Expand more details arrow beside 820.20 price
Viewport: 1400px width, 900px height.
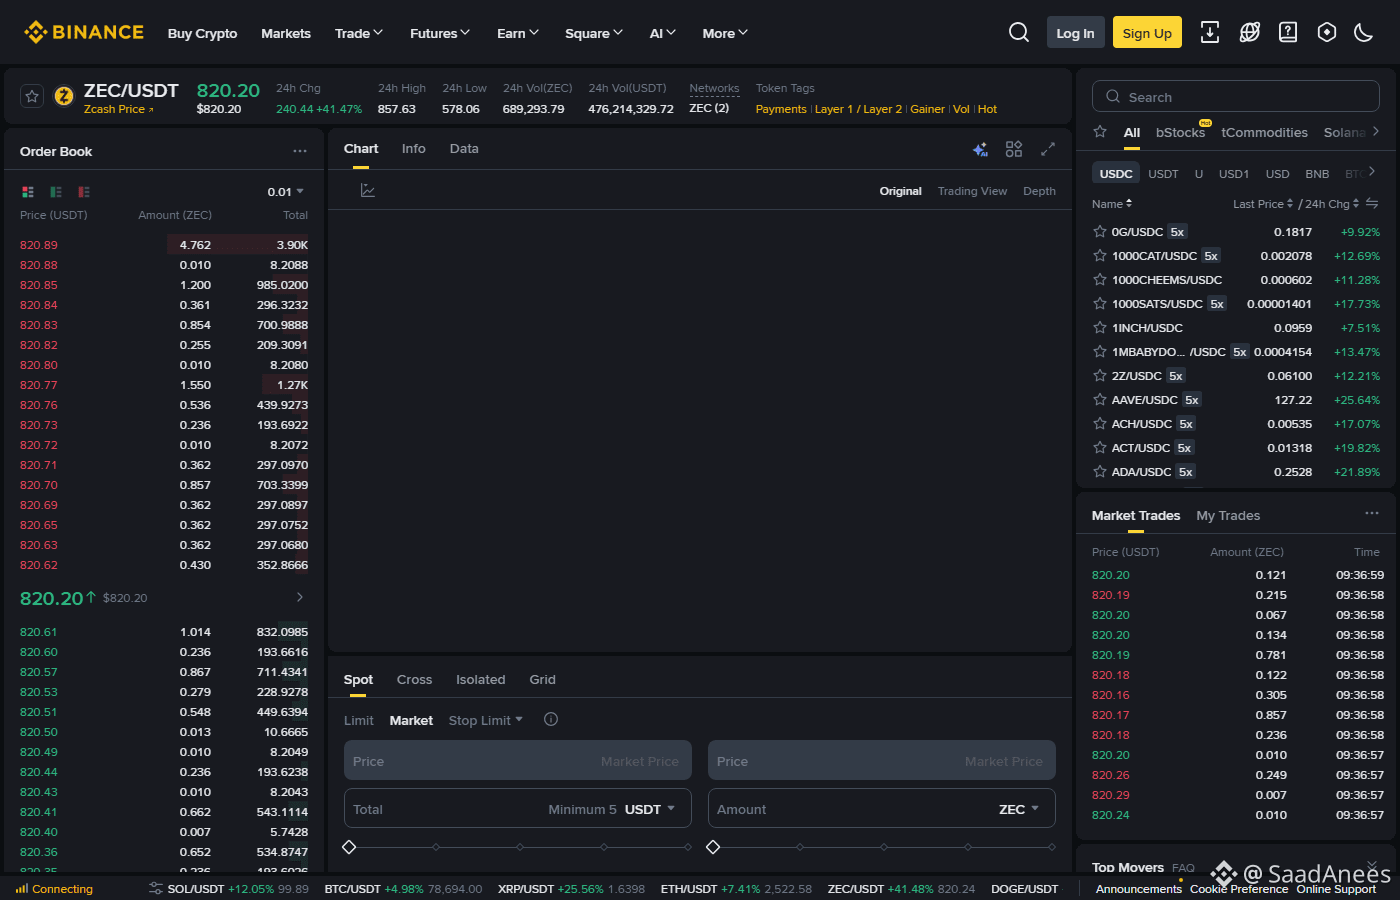(x=299, y=597)
